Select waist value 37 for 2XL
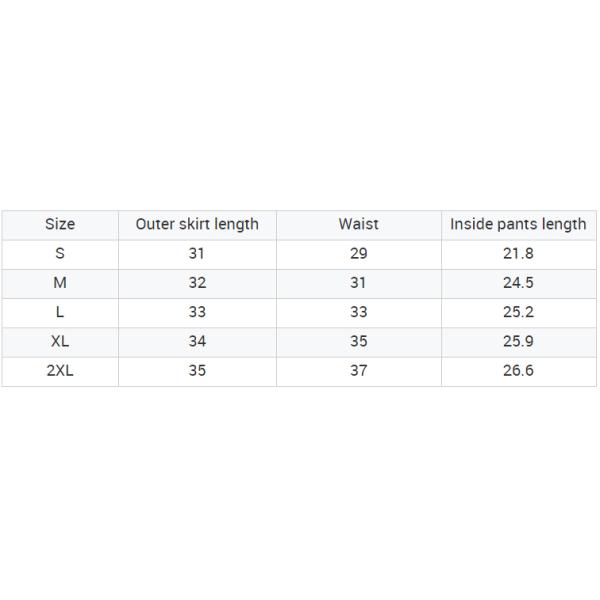Screen dimensions: 600x600 [358, 371]
